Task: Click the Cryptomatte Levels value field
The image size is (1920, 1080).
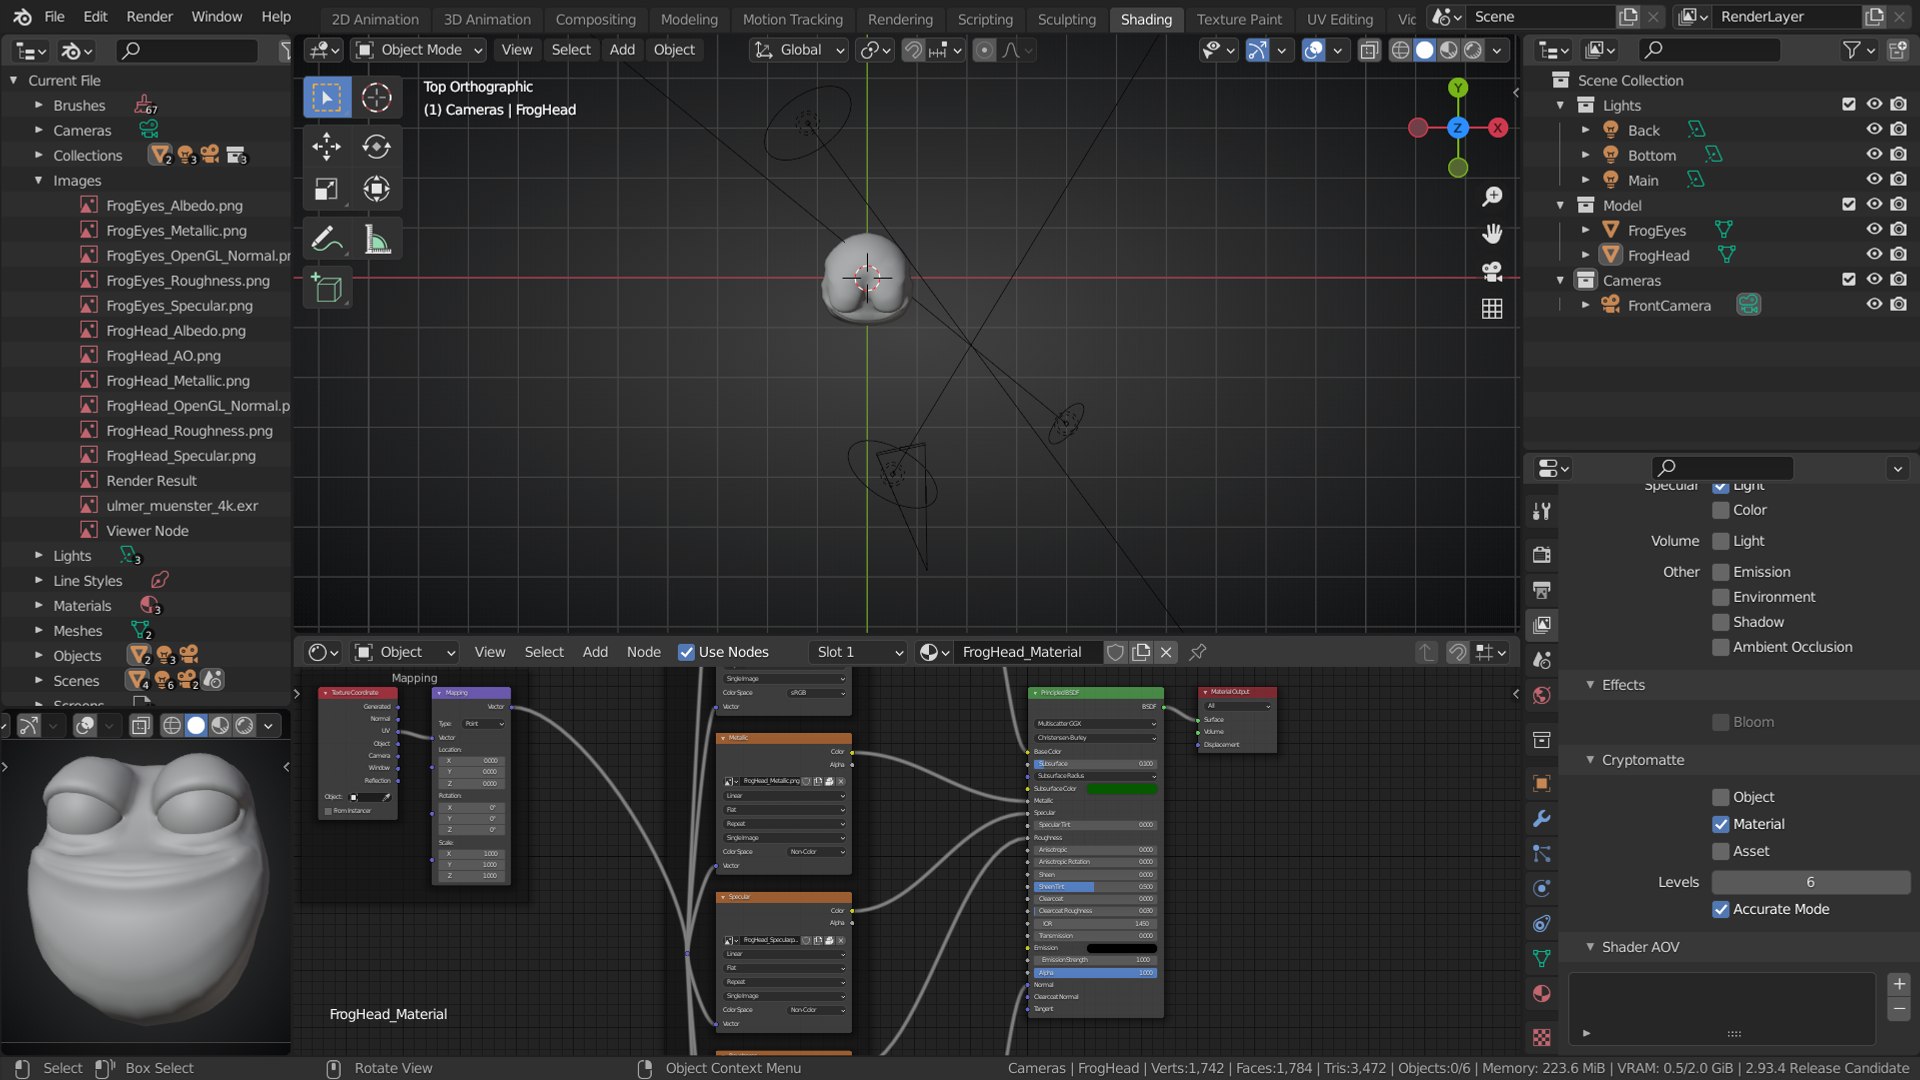Action: [x=1810, y=882]
